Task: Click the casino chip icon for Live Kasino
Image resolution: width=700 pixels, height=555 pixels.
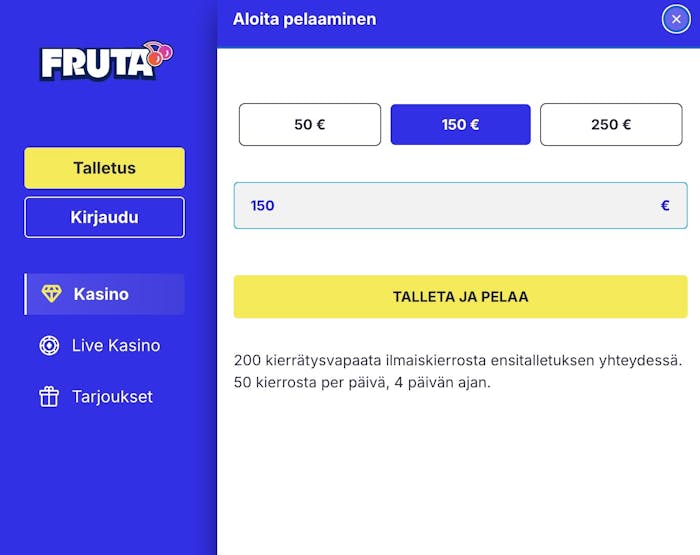Action: [x=49, y=346]
